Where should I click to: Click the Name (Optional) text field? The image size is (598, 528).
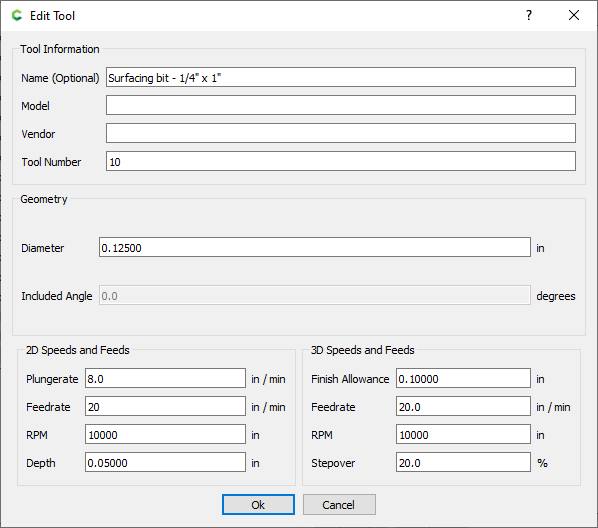341,77
